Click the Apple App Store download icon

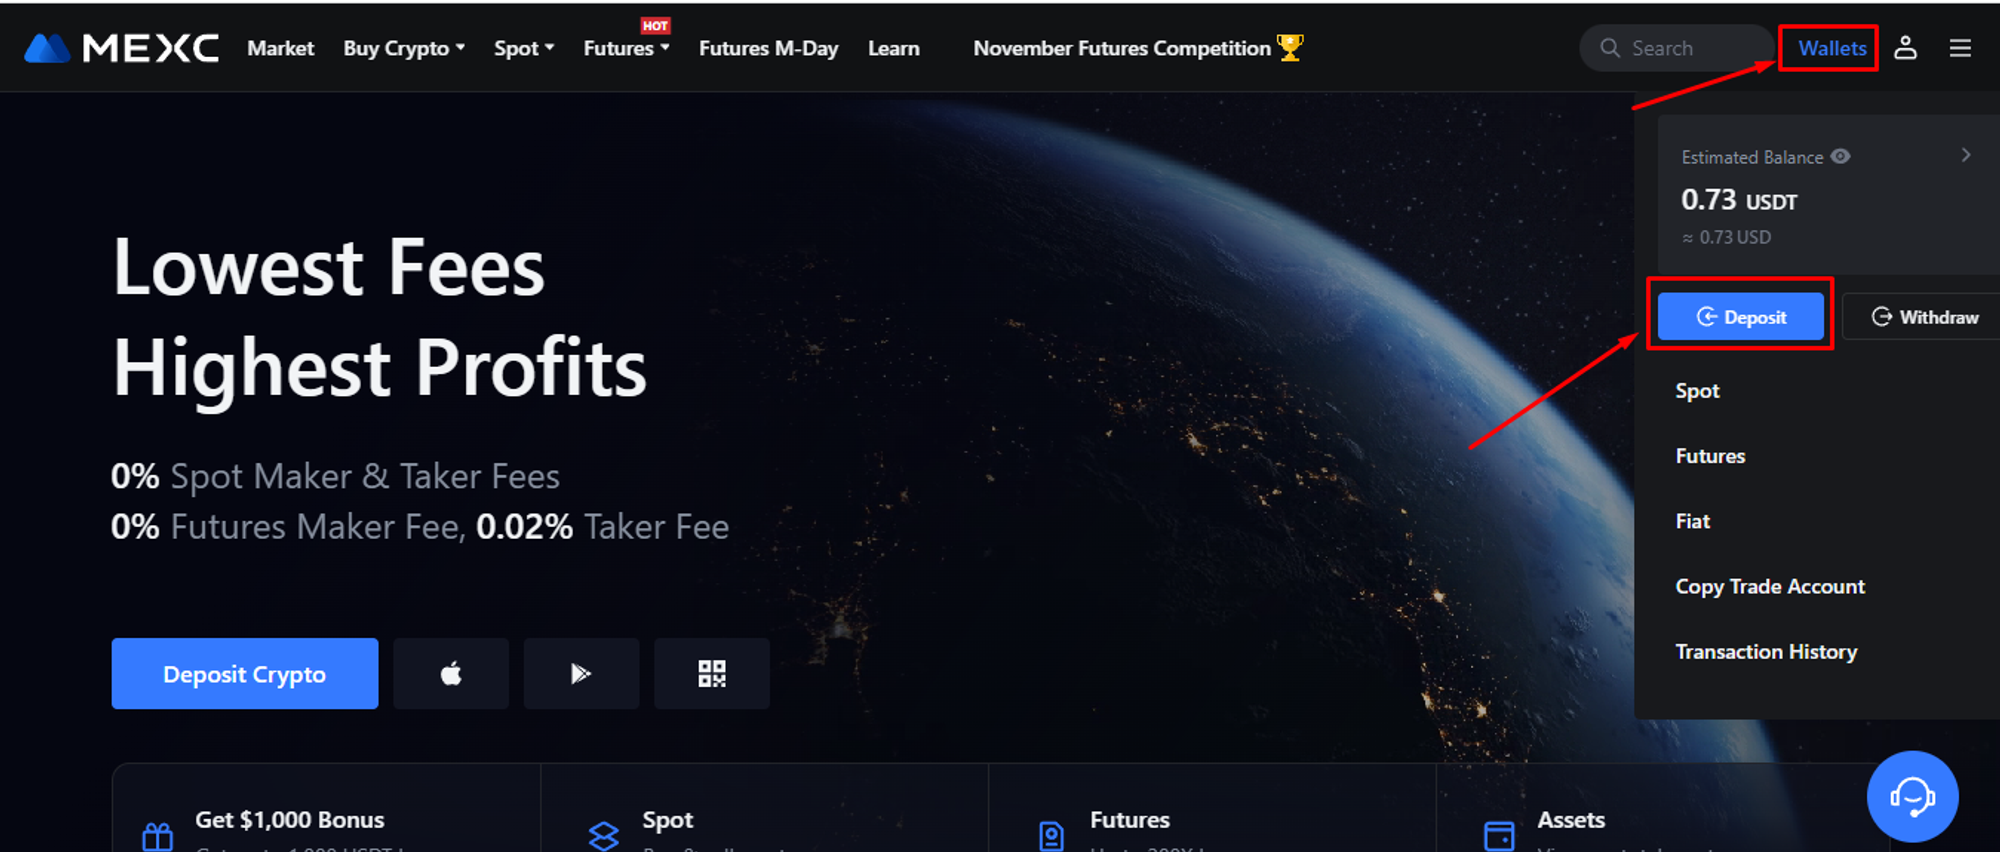(451, 673)
